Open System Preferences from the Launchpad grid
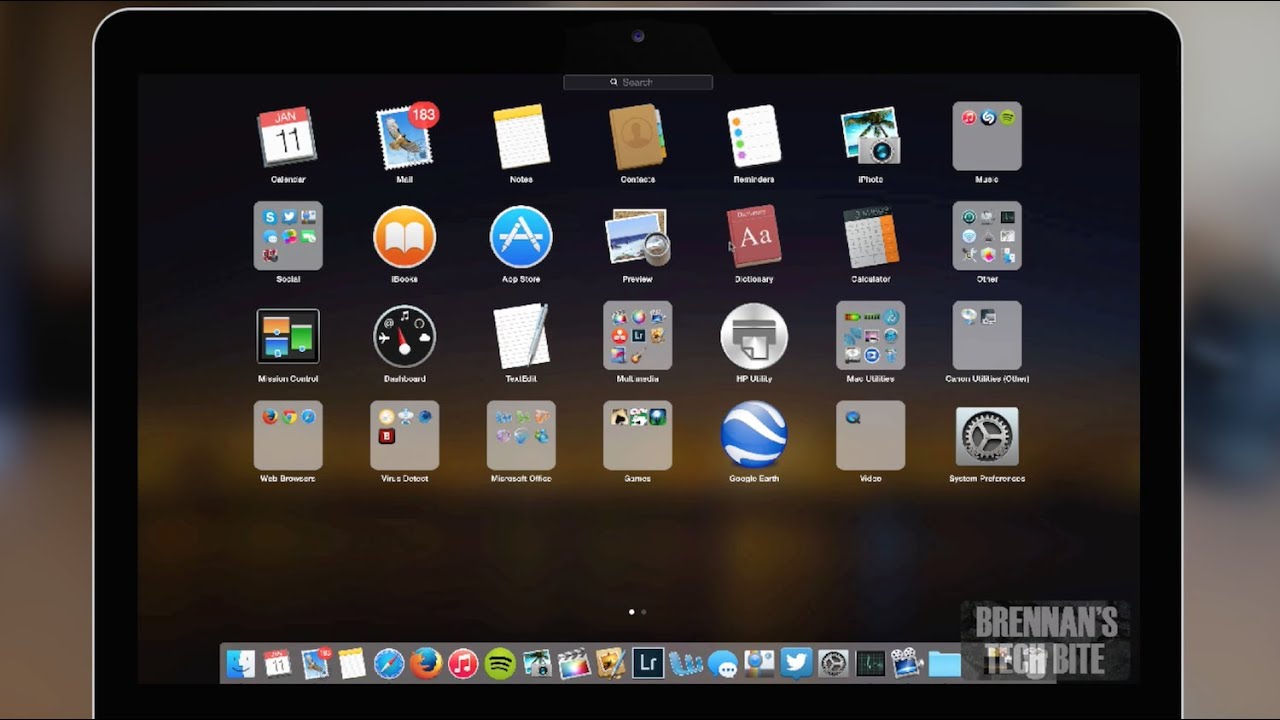1280x720 pixels. [x=987, y=436]
